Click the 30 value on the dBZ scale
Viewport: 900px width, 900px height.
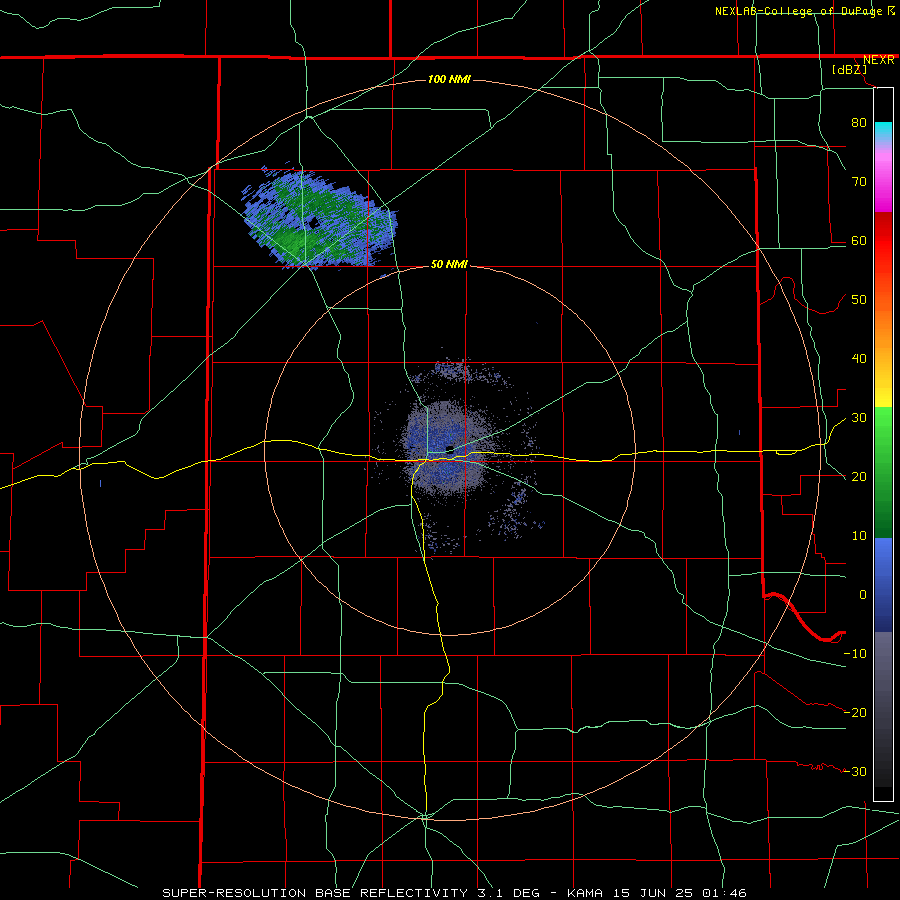click(x=859, y=418)
